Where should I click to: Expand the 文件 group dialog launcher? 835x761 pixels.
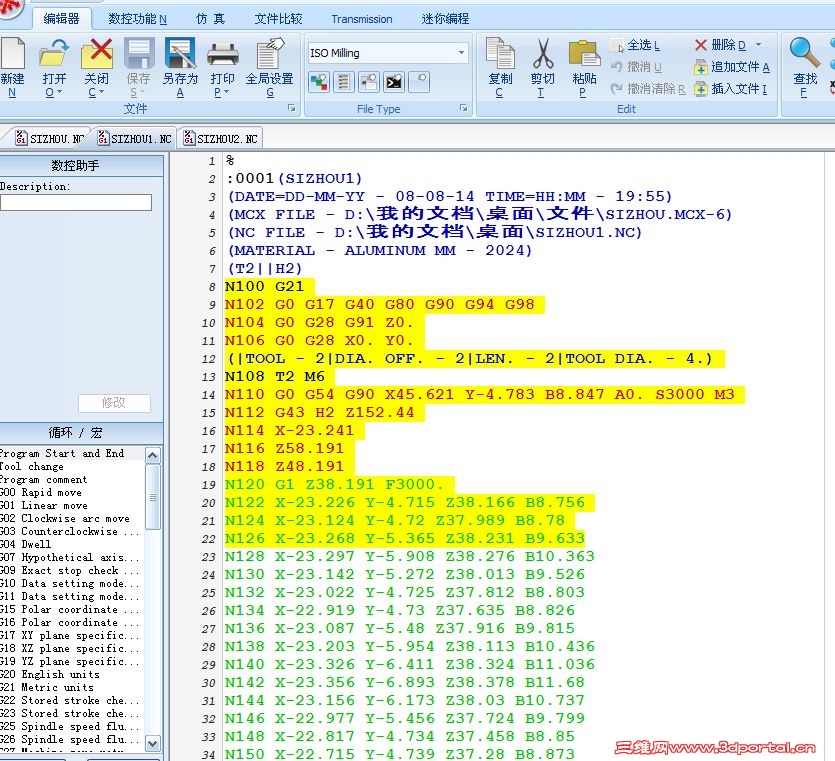coord(291,108)
